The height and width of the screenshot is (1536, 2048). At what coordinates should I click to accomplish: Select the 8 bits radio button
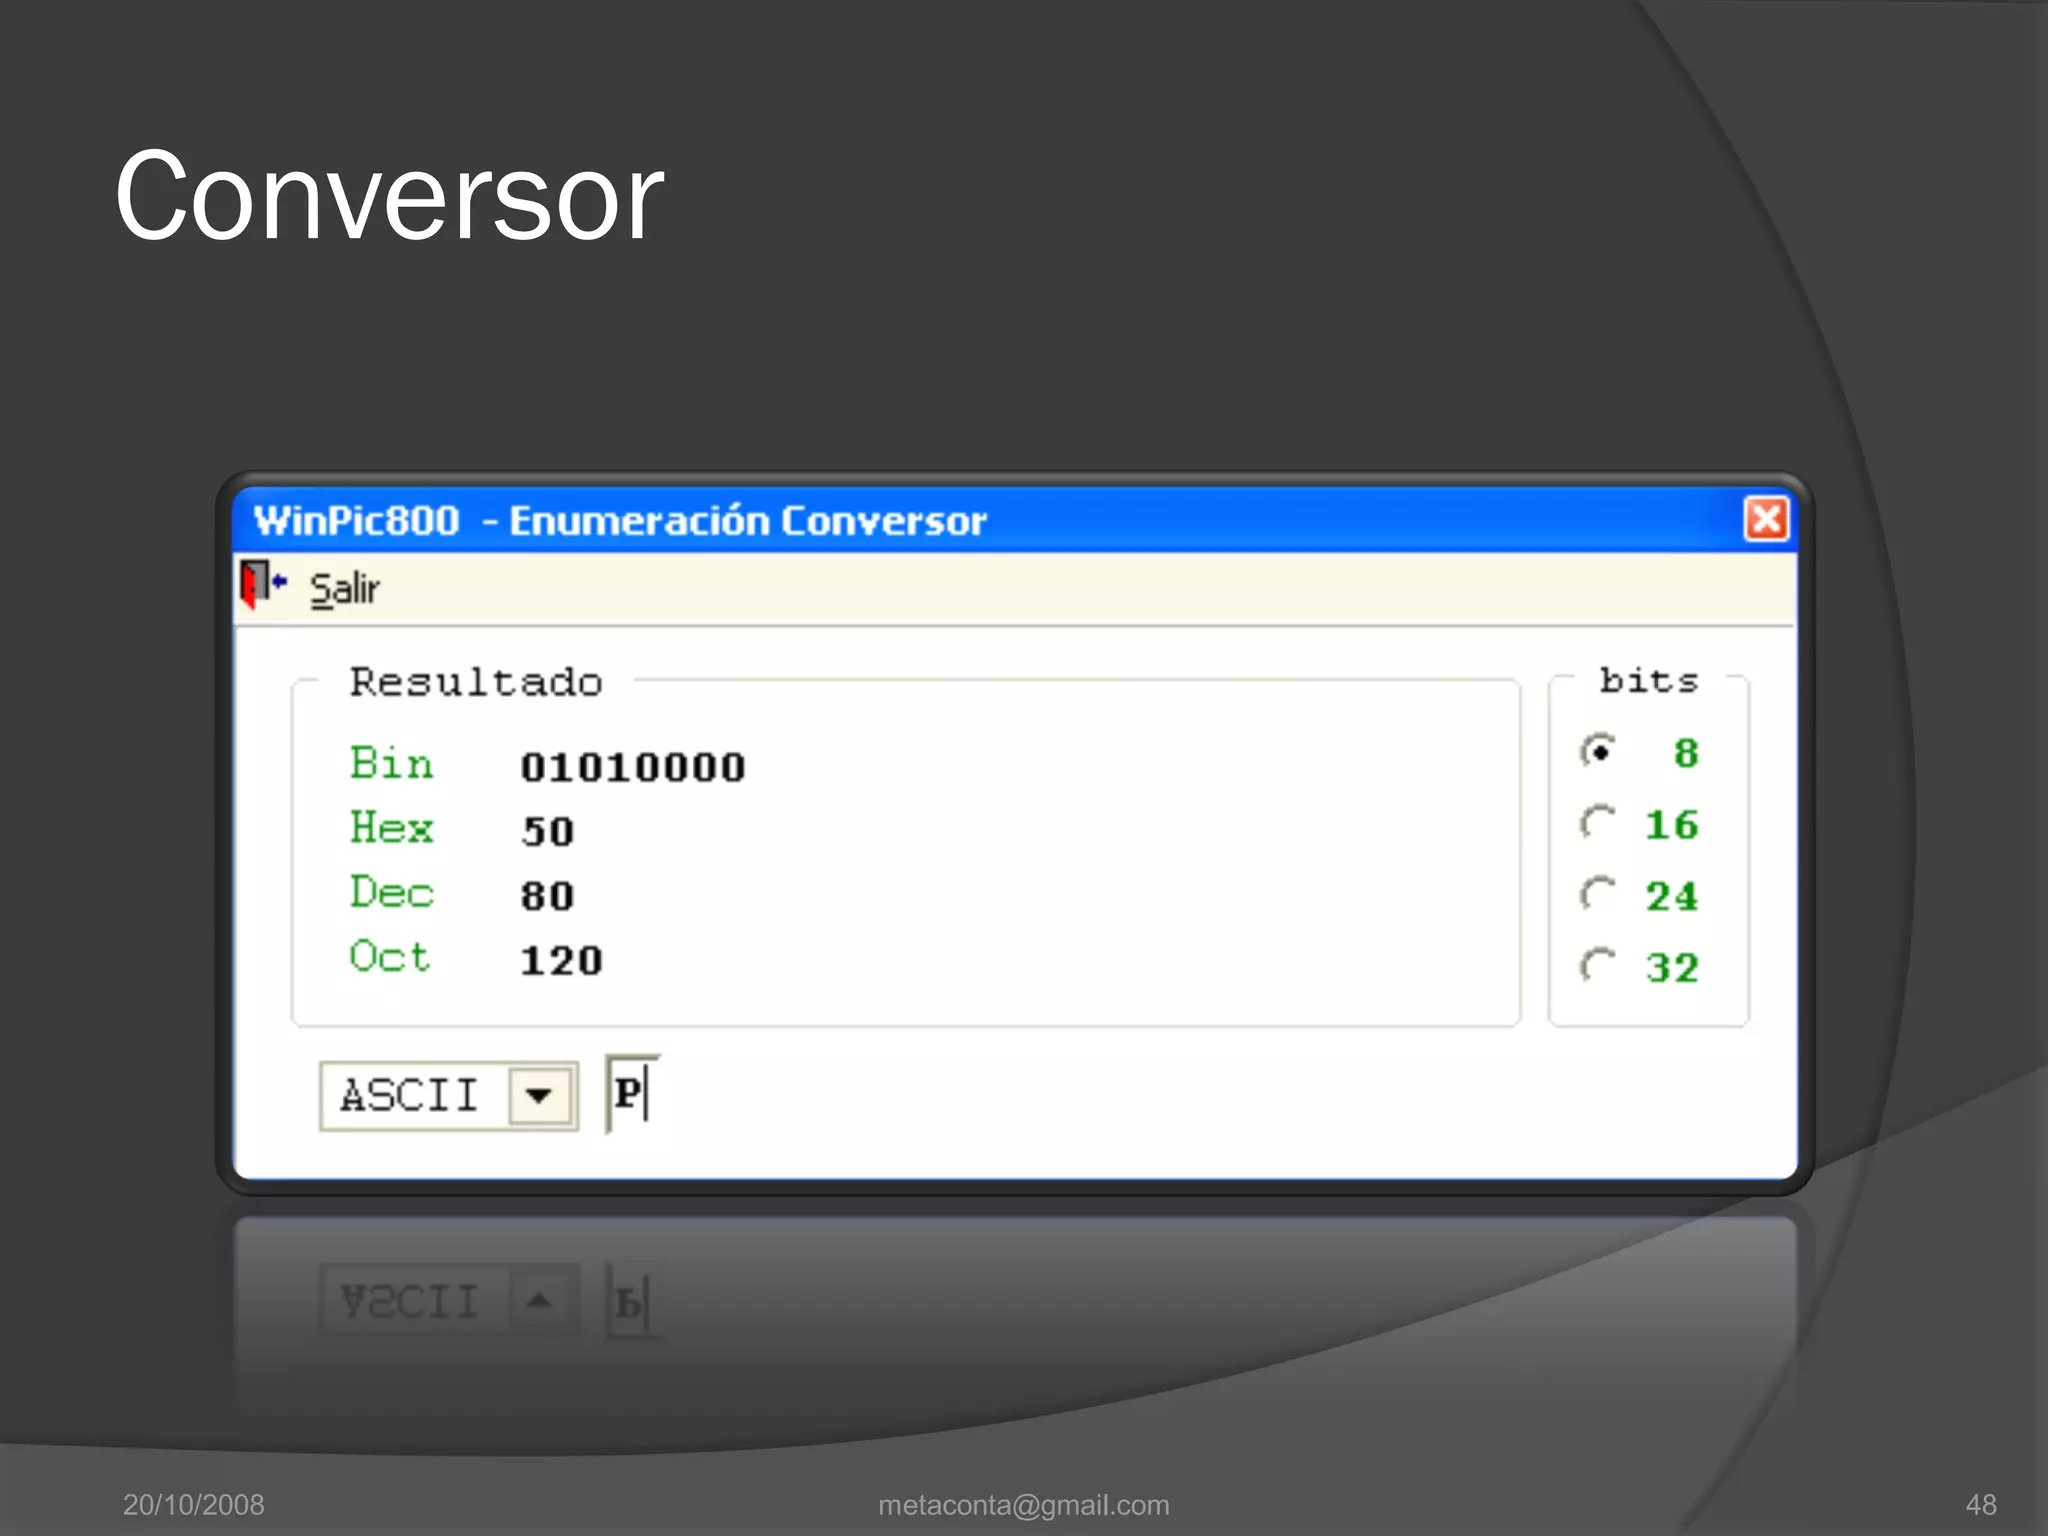(x=1599, y=751)
